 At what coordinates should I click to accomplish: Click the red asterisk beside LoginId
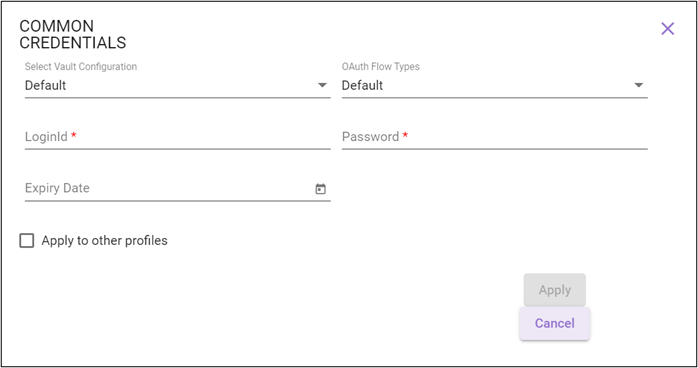click(74, 135)
